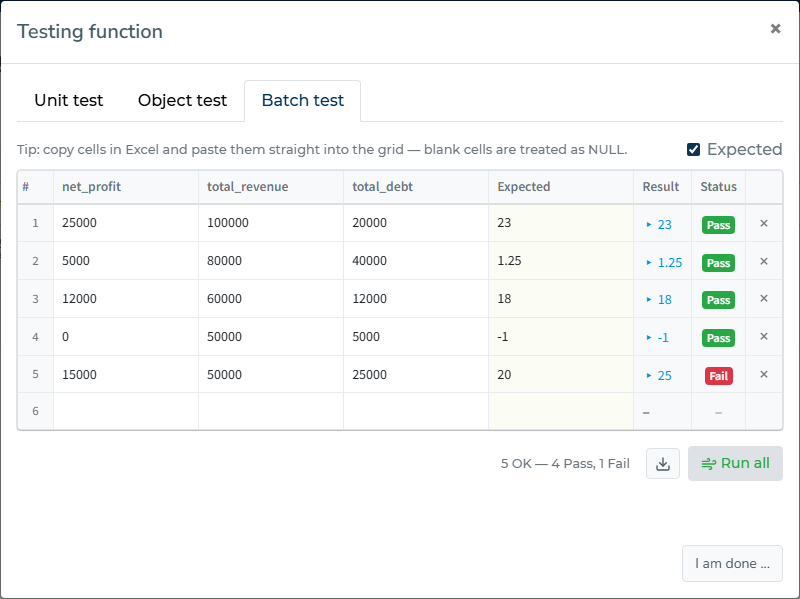The width and height of the screenshot is (800, 599).
Task: Edit net_profit cell 0 in row 4
Action: click(126, 337)
